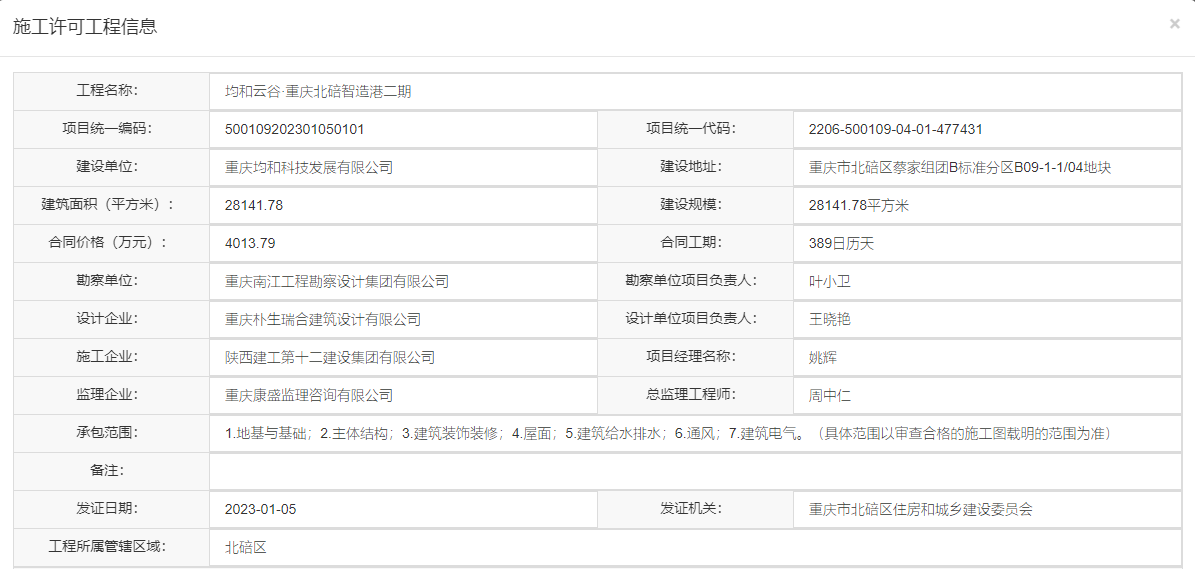Click the 建设规模 label
Image resolution: width=1195 pixels, height=569 pixels.
690,205
